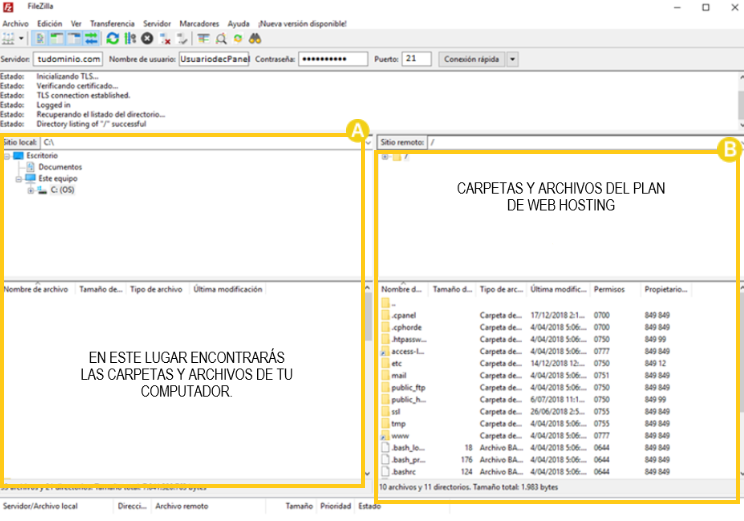Click the Nombre de usuario field
This screenshot has height=521, width=744.
pos(214,59)
